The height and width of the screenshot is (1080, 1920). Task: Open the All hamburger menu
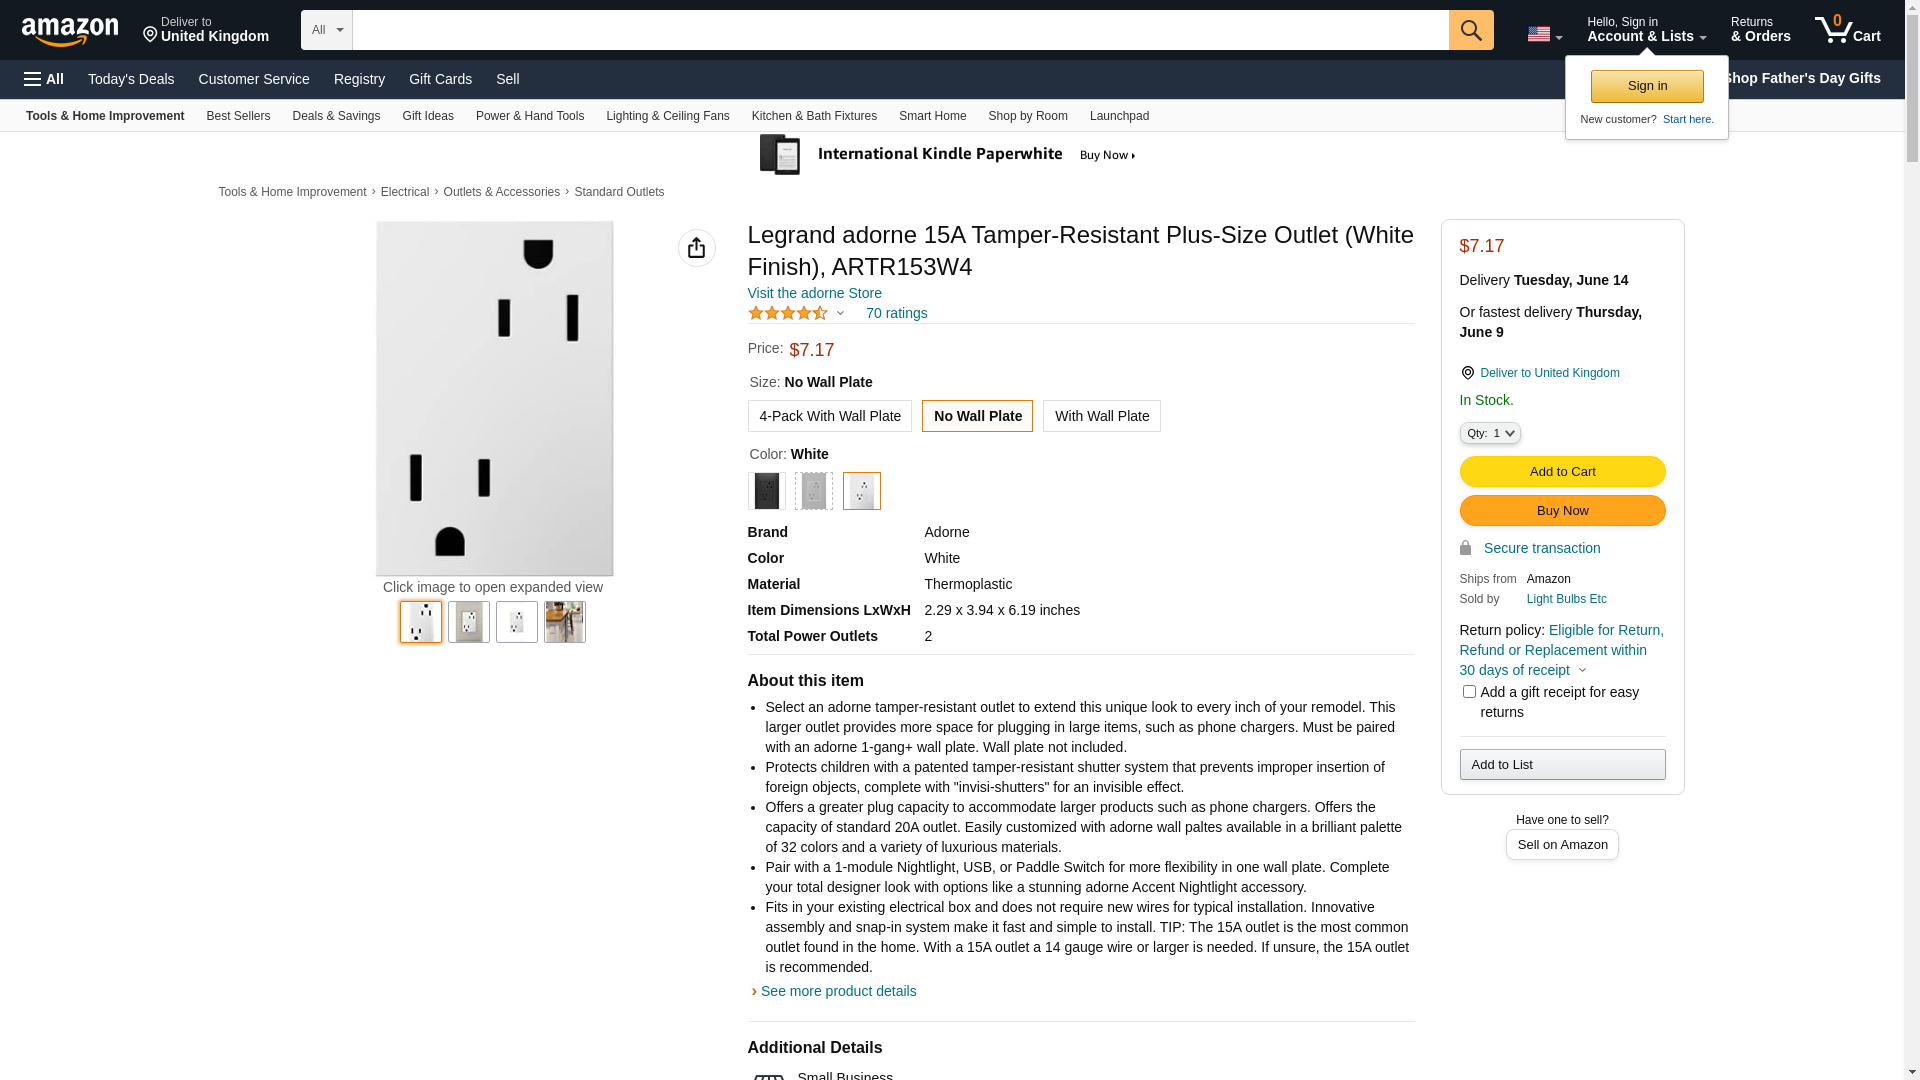coord(44,79)
